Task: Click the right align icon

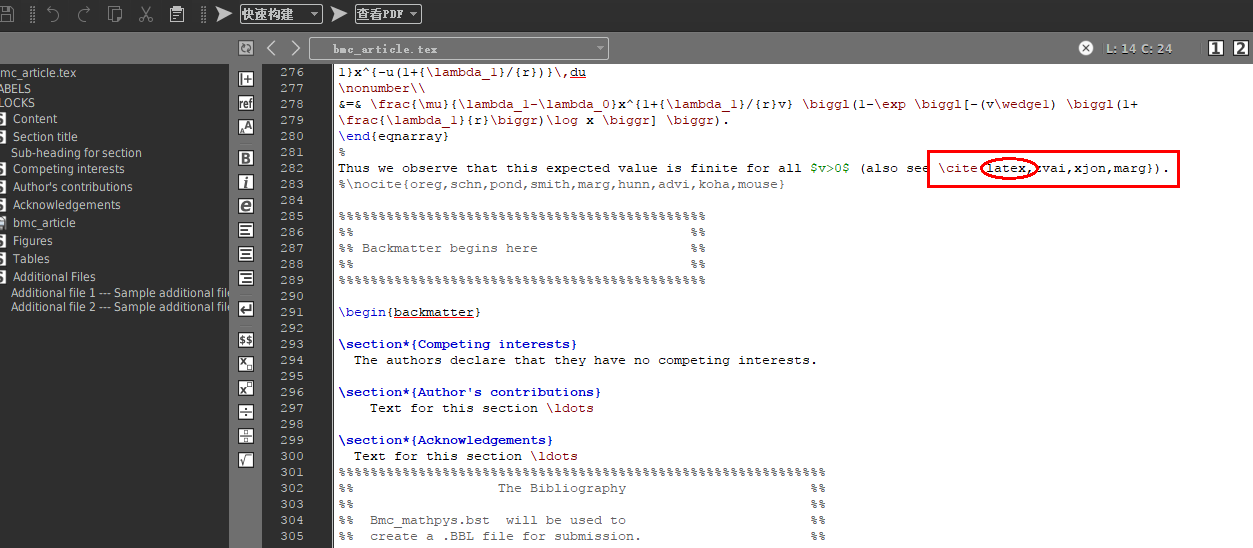Action: (x=246, y=278)
